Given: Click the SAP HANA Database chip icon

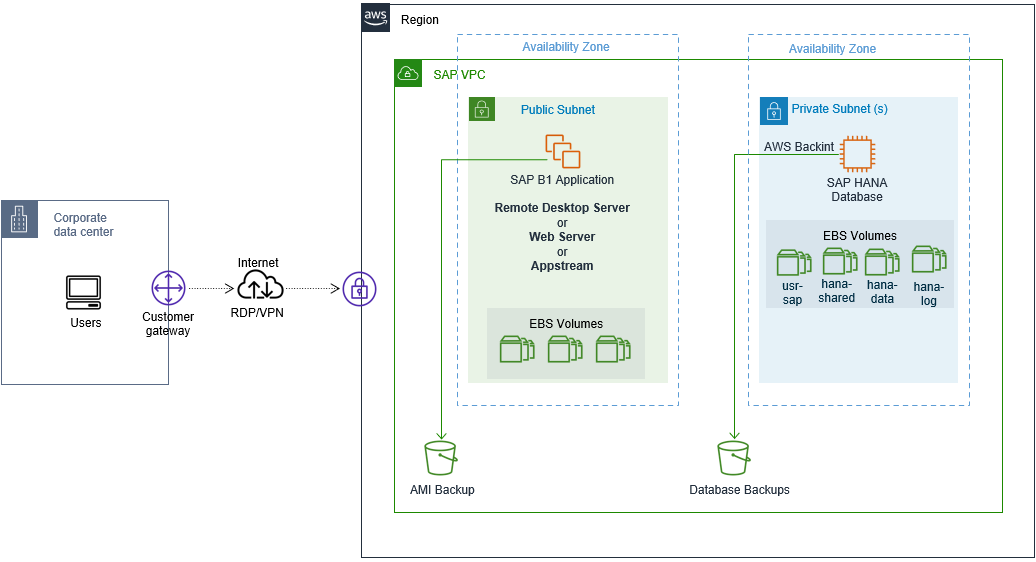Looking at the screenshot, I should pos(858,154).
